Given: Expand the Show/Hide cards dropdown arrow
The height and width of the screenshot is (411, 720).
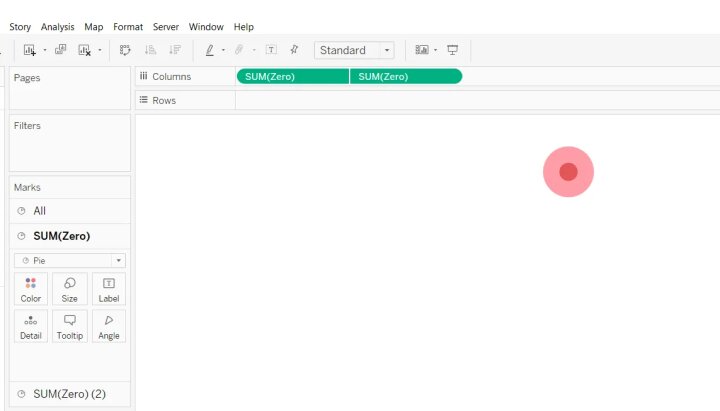Looking at the screenshot, I should coord(435,50).
